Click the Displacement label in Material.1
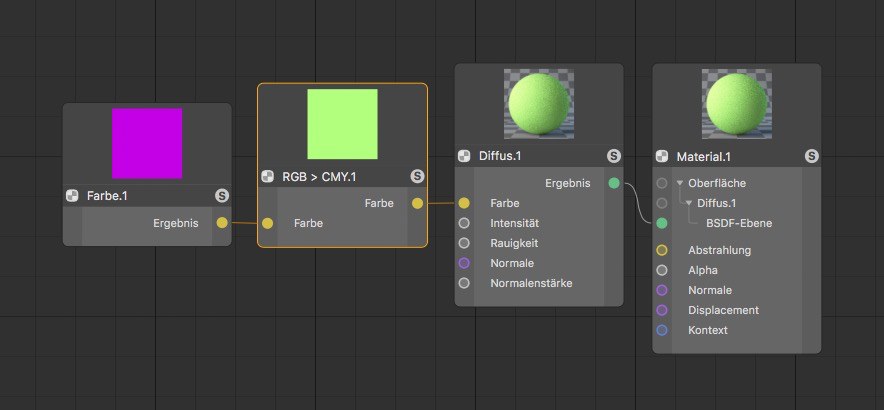Screen dimensions: 884x410 (723, 310)
